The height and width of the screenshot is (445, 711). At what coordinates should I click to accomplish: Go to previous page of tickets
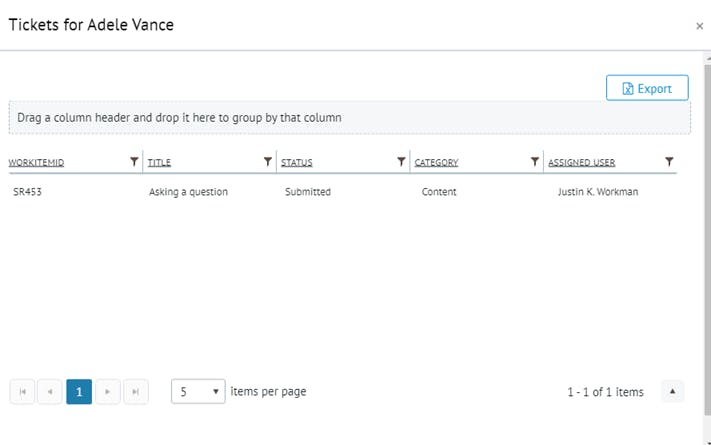50,392
